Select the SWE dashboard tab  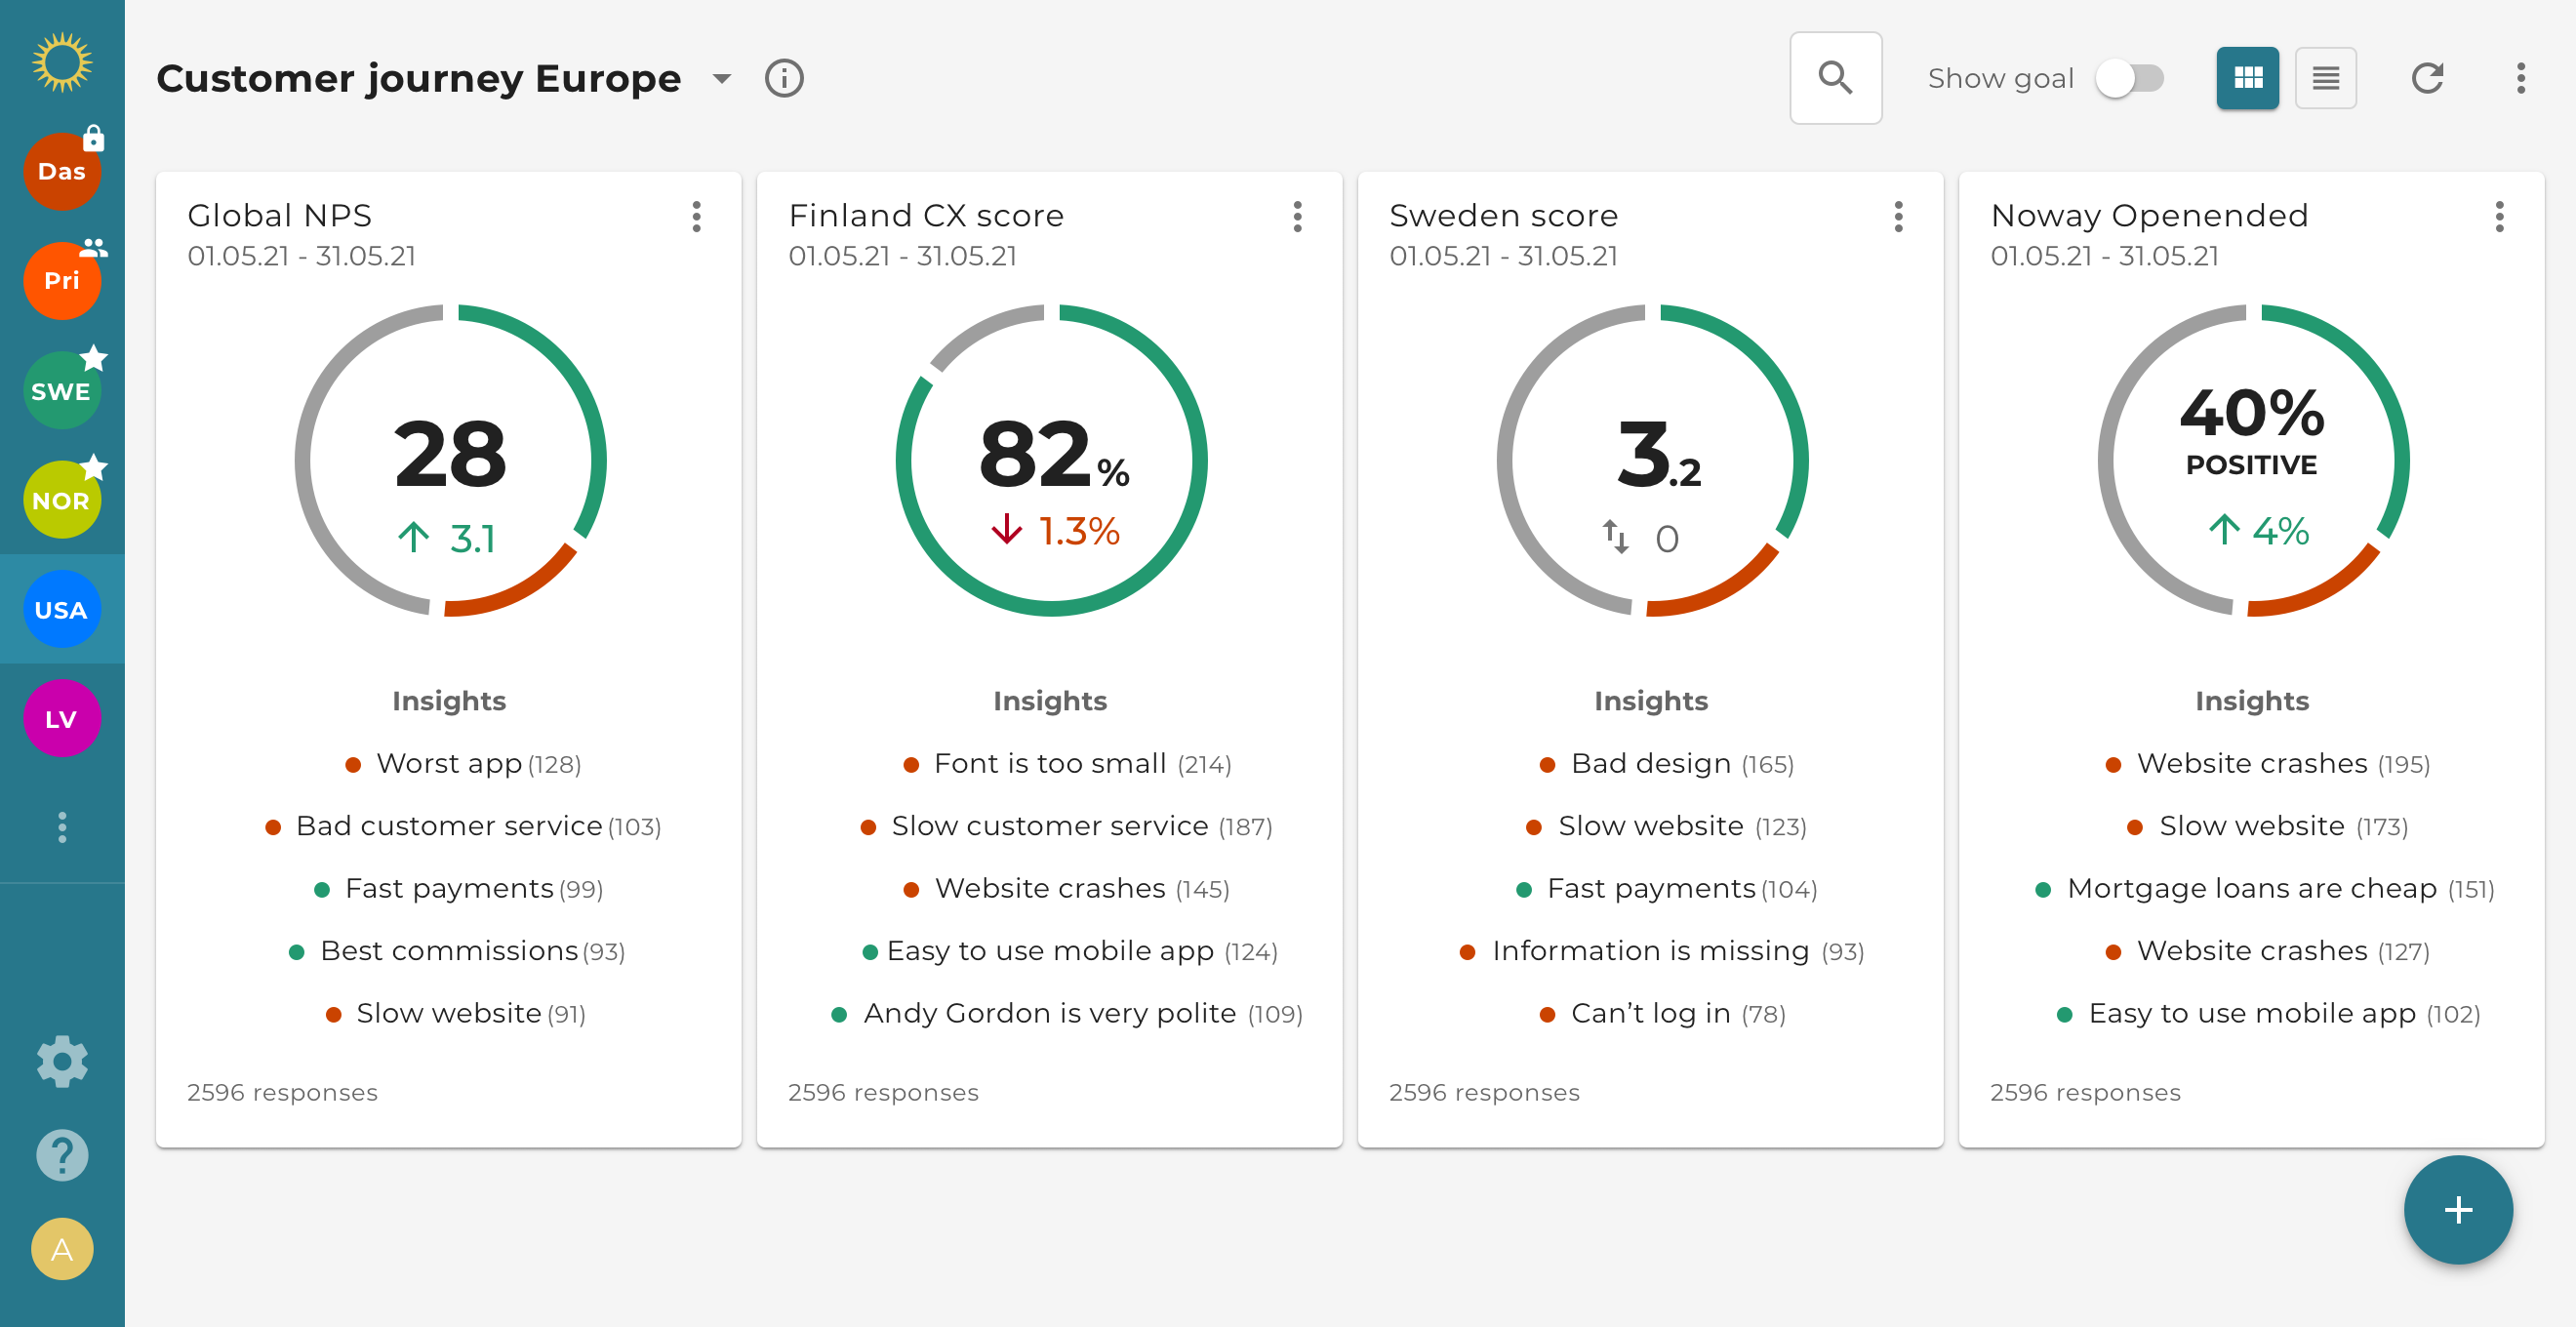tap(62, 391)
